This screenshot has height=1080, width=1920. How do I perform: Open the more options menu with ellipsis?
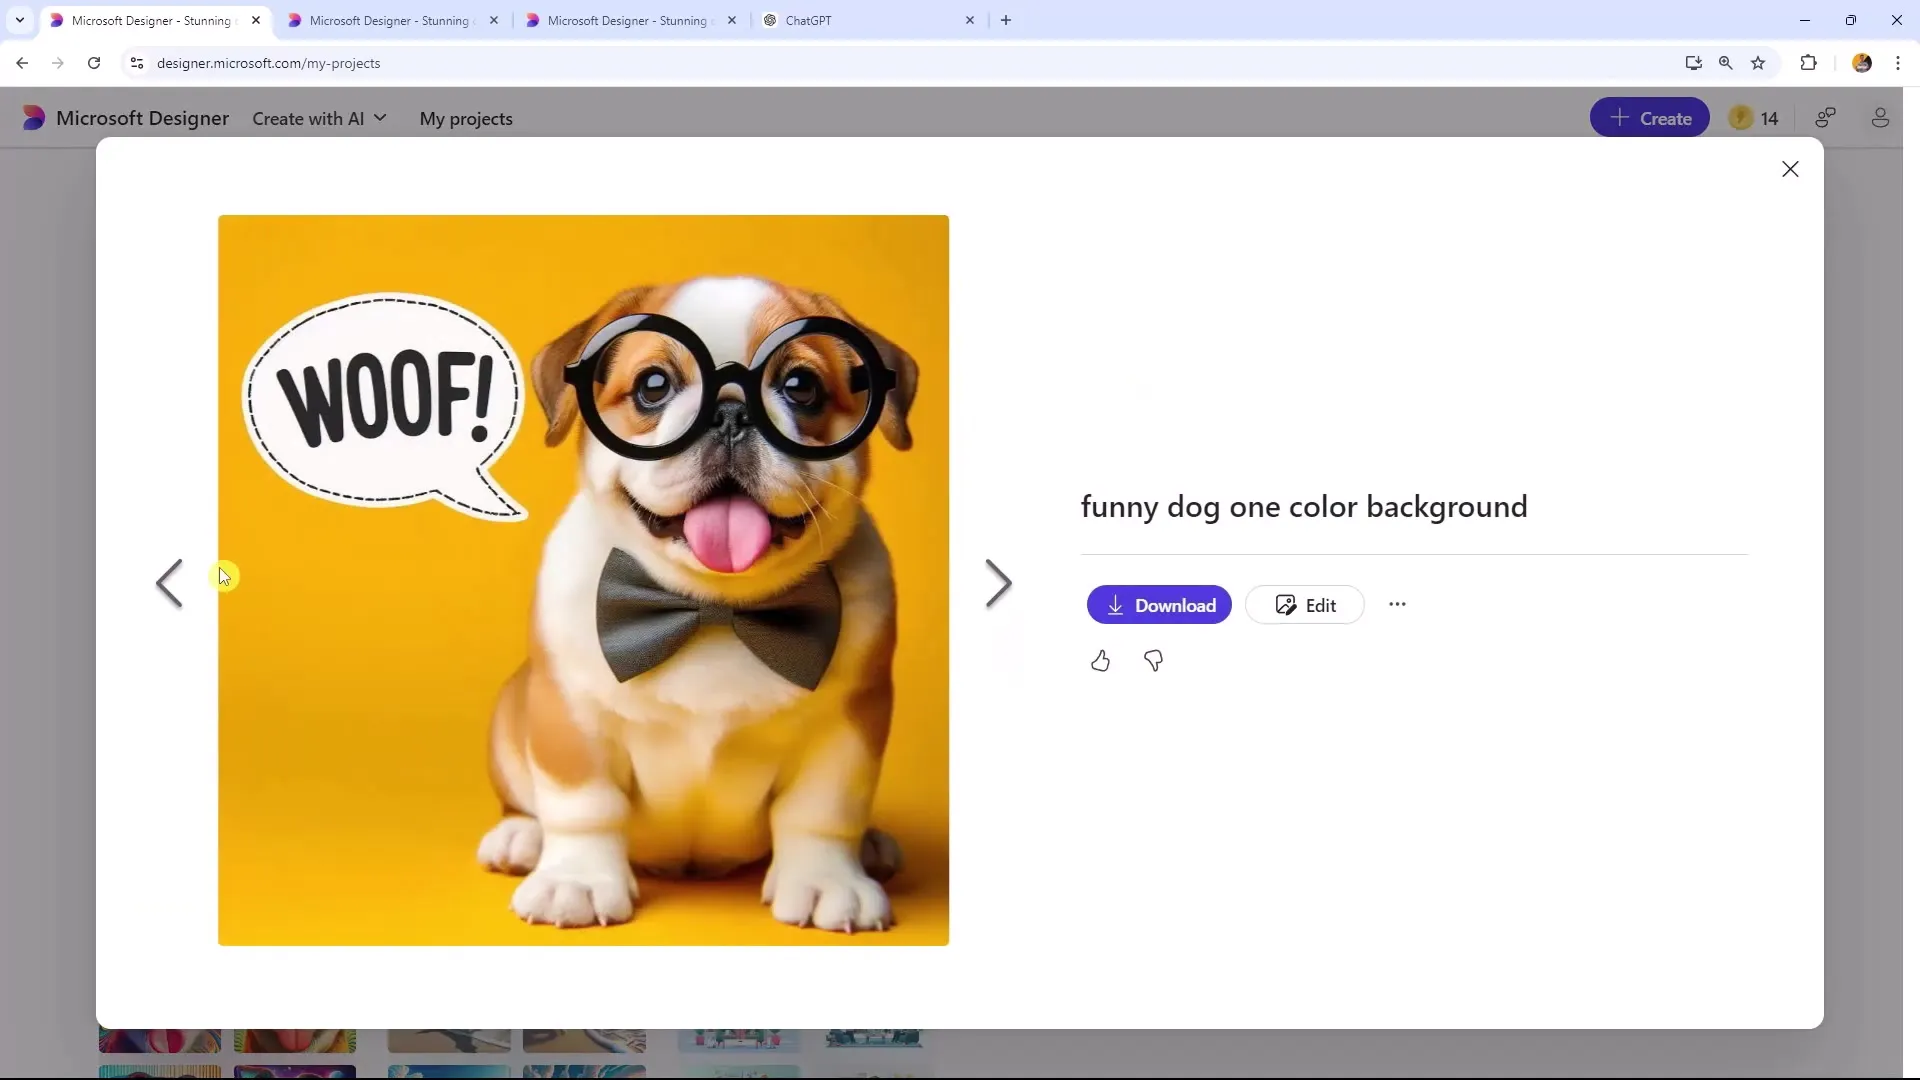[1398, 604]
